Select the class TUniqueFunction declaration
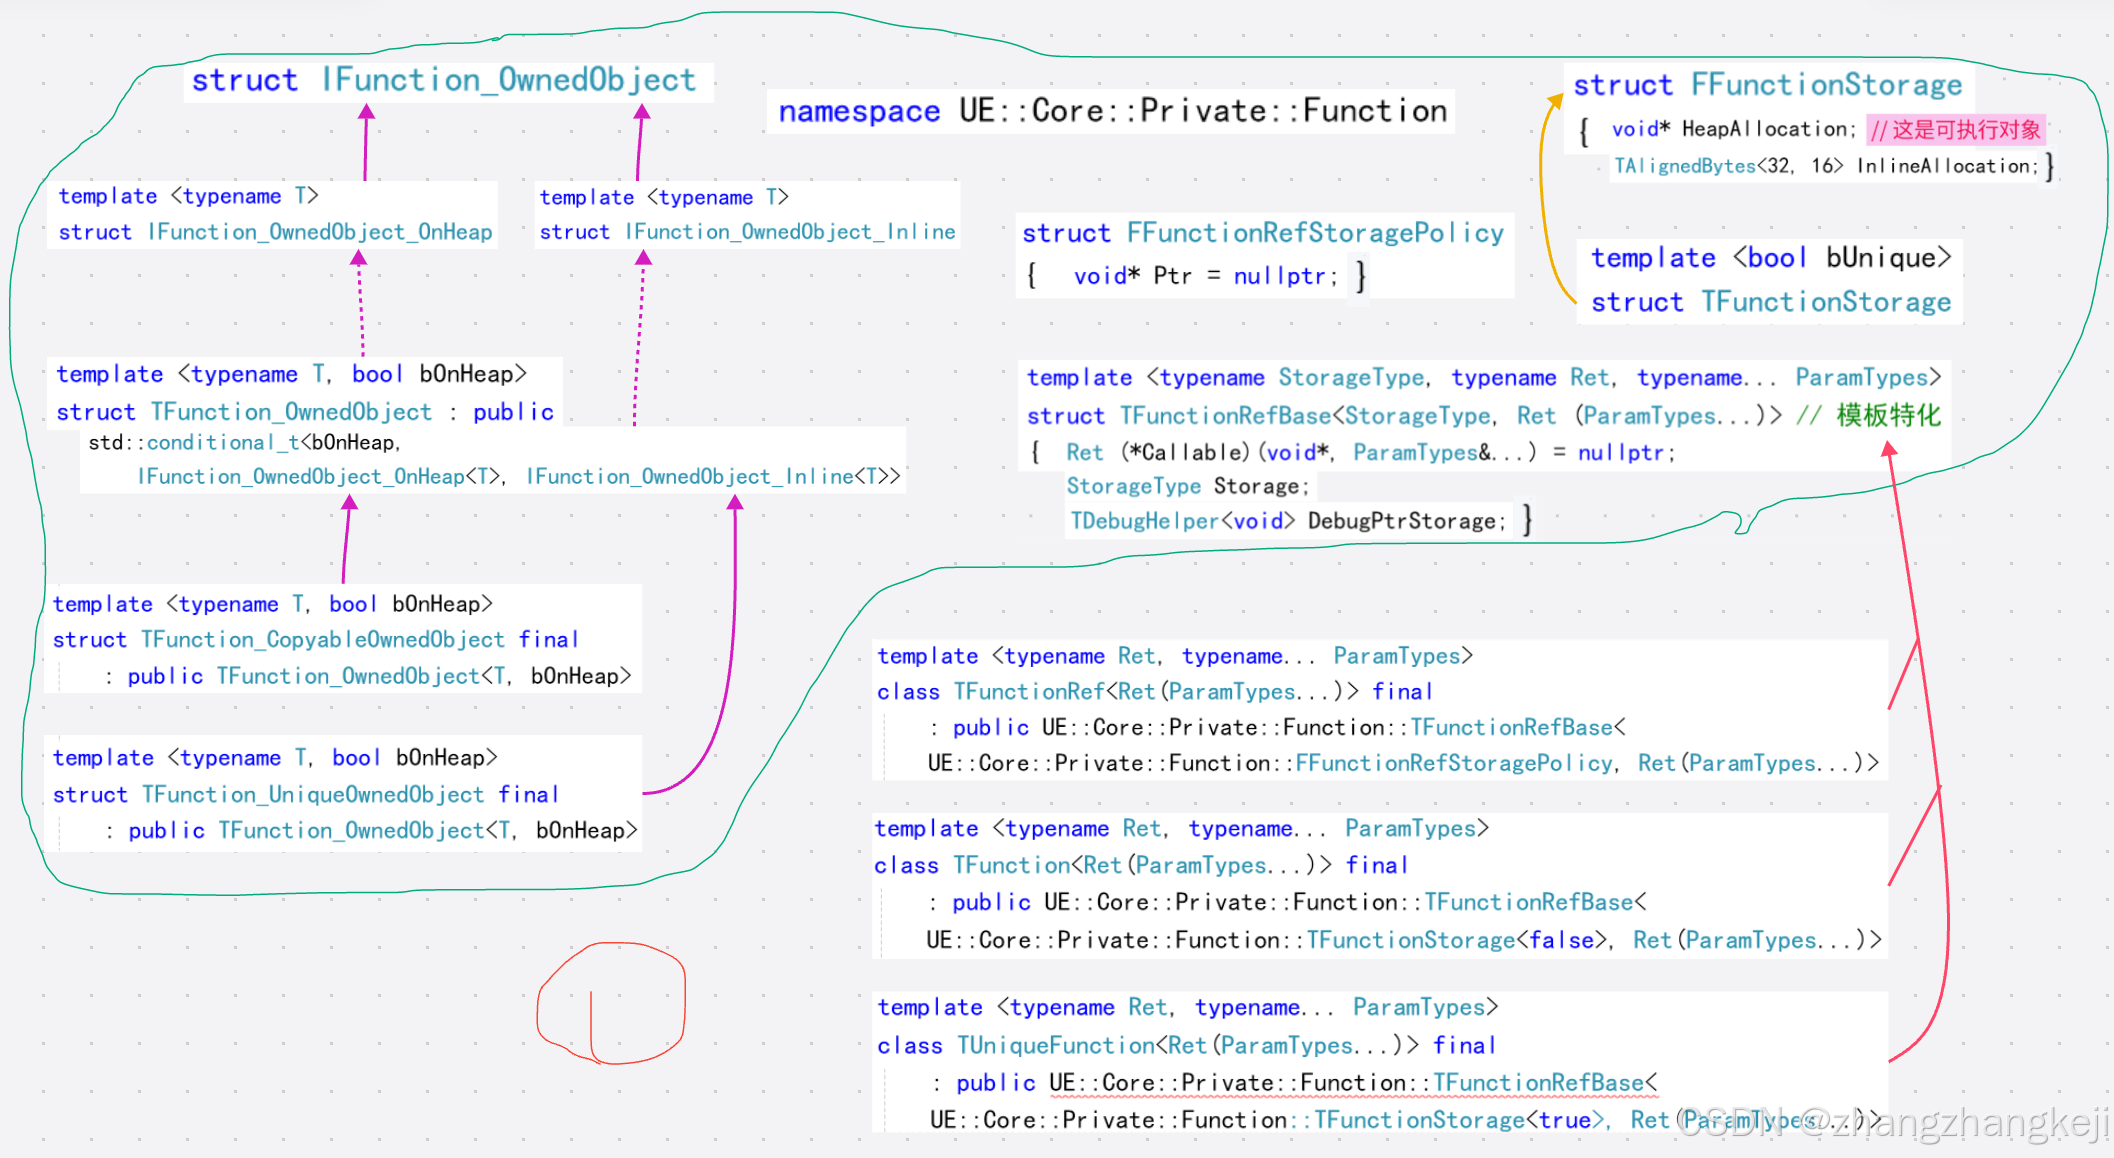The height and width of the screenshot is (1158, 2114). click(1185, 1045)
